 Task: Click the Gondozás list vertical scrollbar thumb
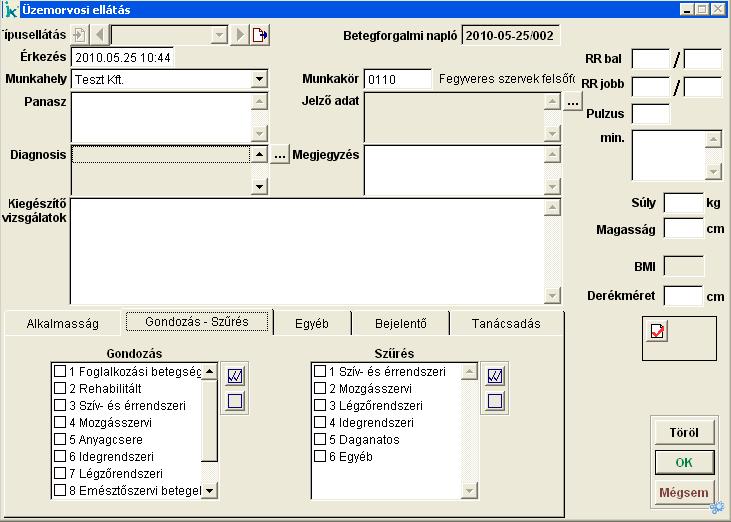pos(209,420)
